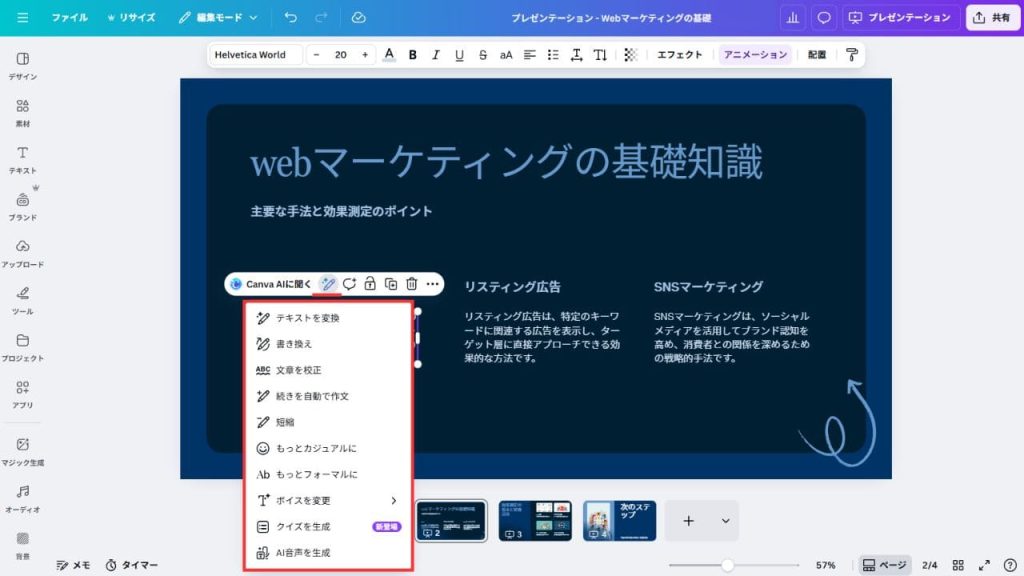Open the analytics bar chart icon
This screenshot has width=1024, height=576.
tap(792, 18)
